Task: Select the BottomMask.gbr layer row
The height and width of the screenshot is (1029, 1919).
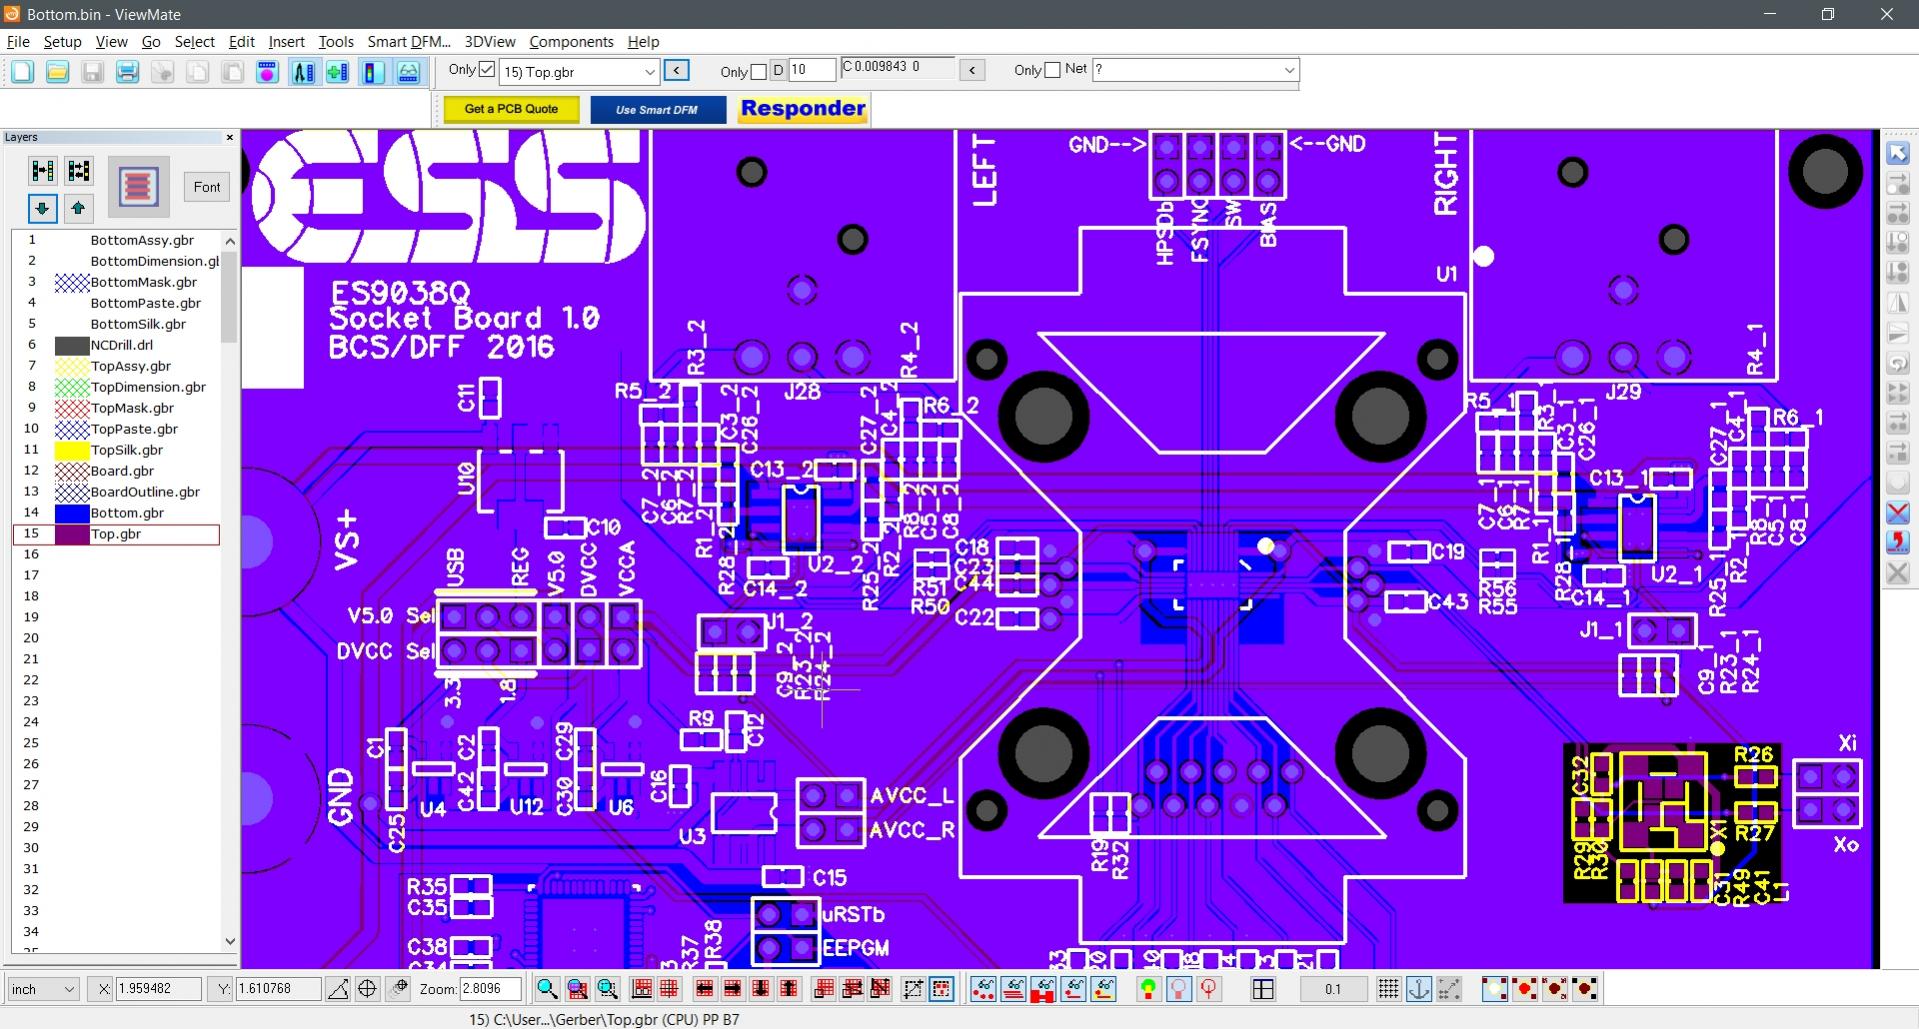Action: (x=116, y=282)
